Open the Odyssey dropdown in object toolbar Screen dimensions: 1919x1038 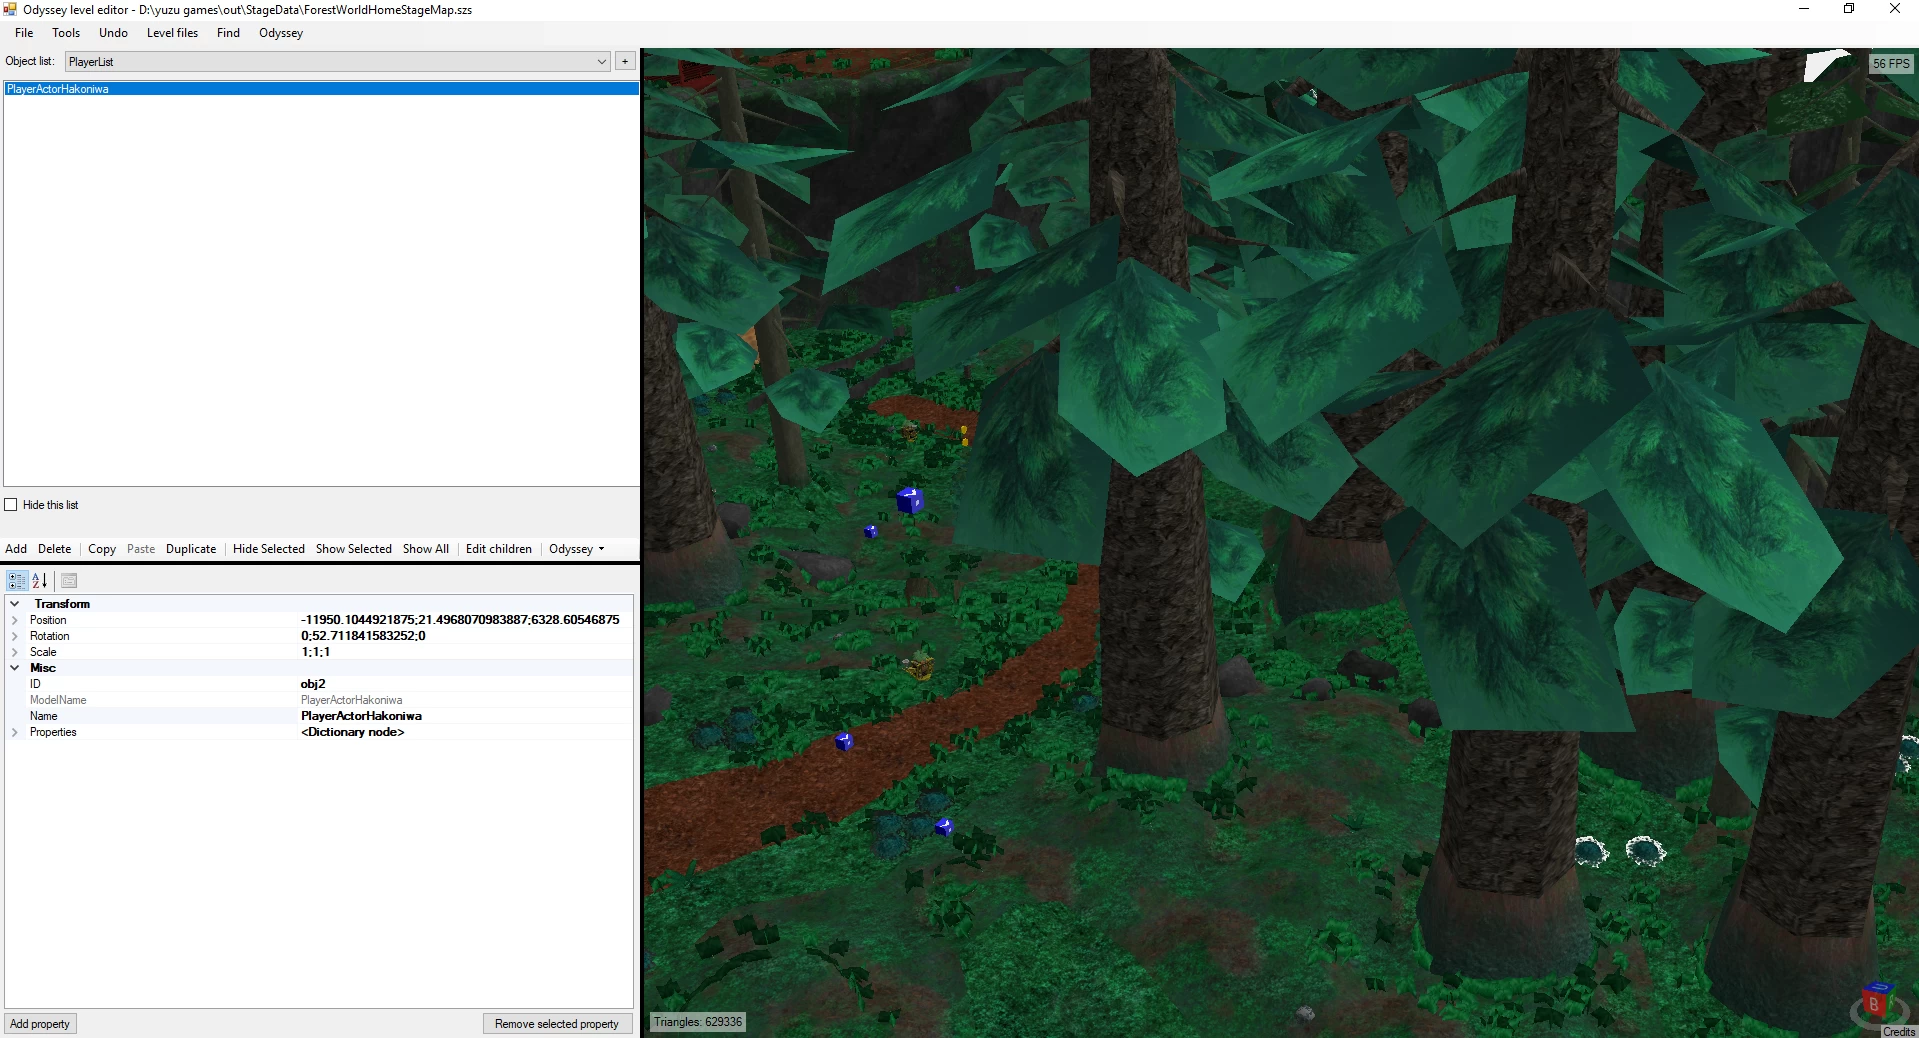click(576, 549)
